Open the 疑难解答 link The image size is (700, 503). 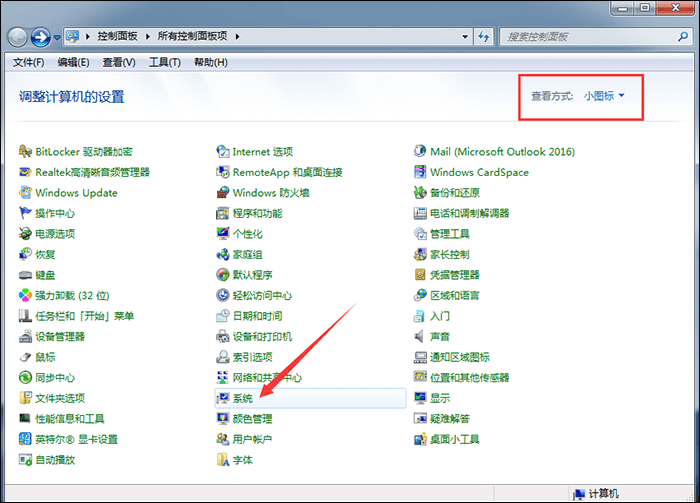(450, 419)
